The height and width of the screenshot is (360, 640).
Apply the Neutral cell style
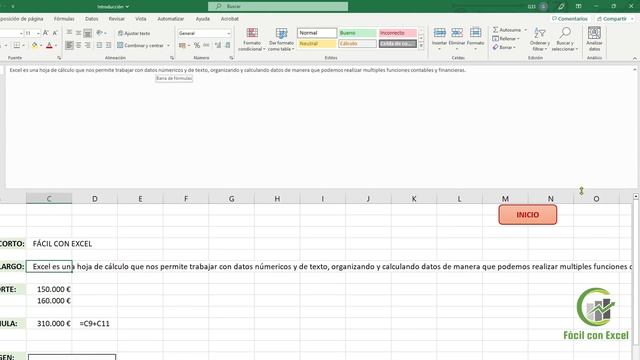click(x=317, y=43)
